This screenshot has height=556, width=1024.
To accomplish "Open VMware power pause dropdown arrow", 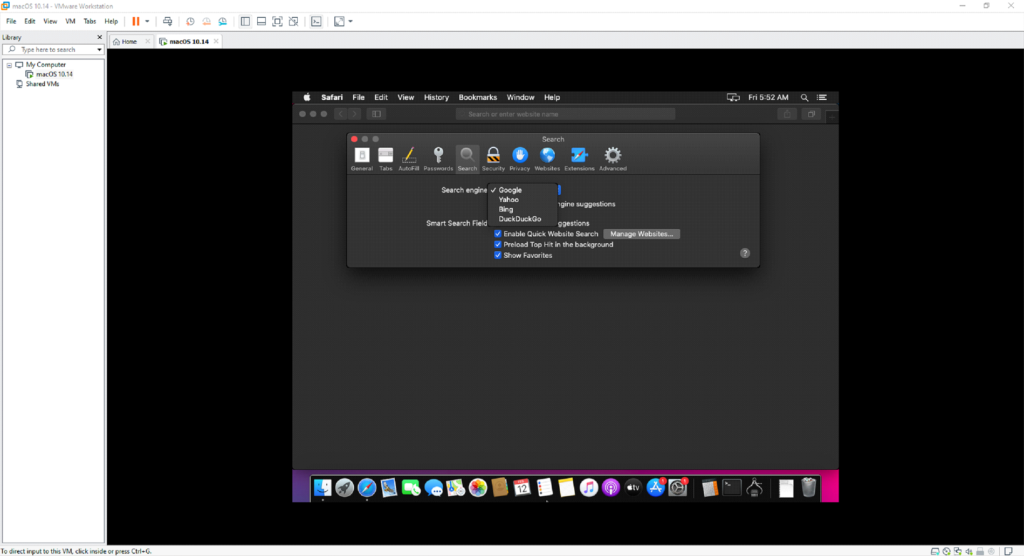I will (147, 22).
